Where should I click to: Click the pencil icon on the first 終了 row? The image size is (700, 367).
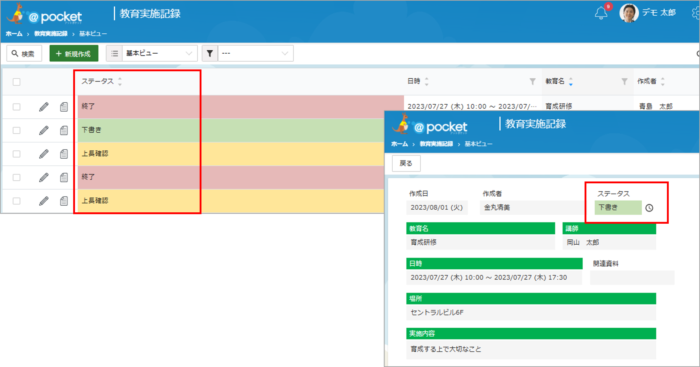[x=44, y=107]
